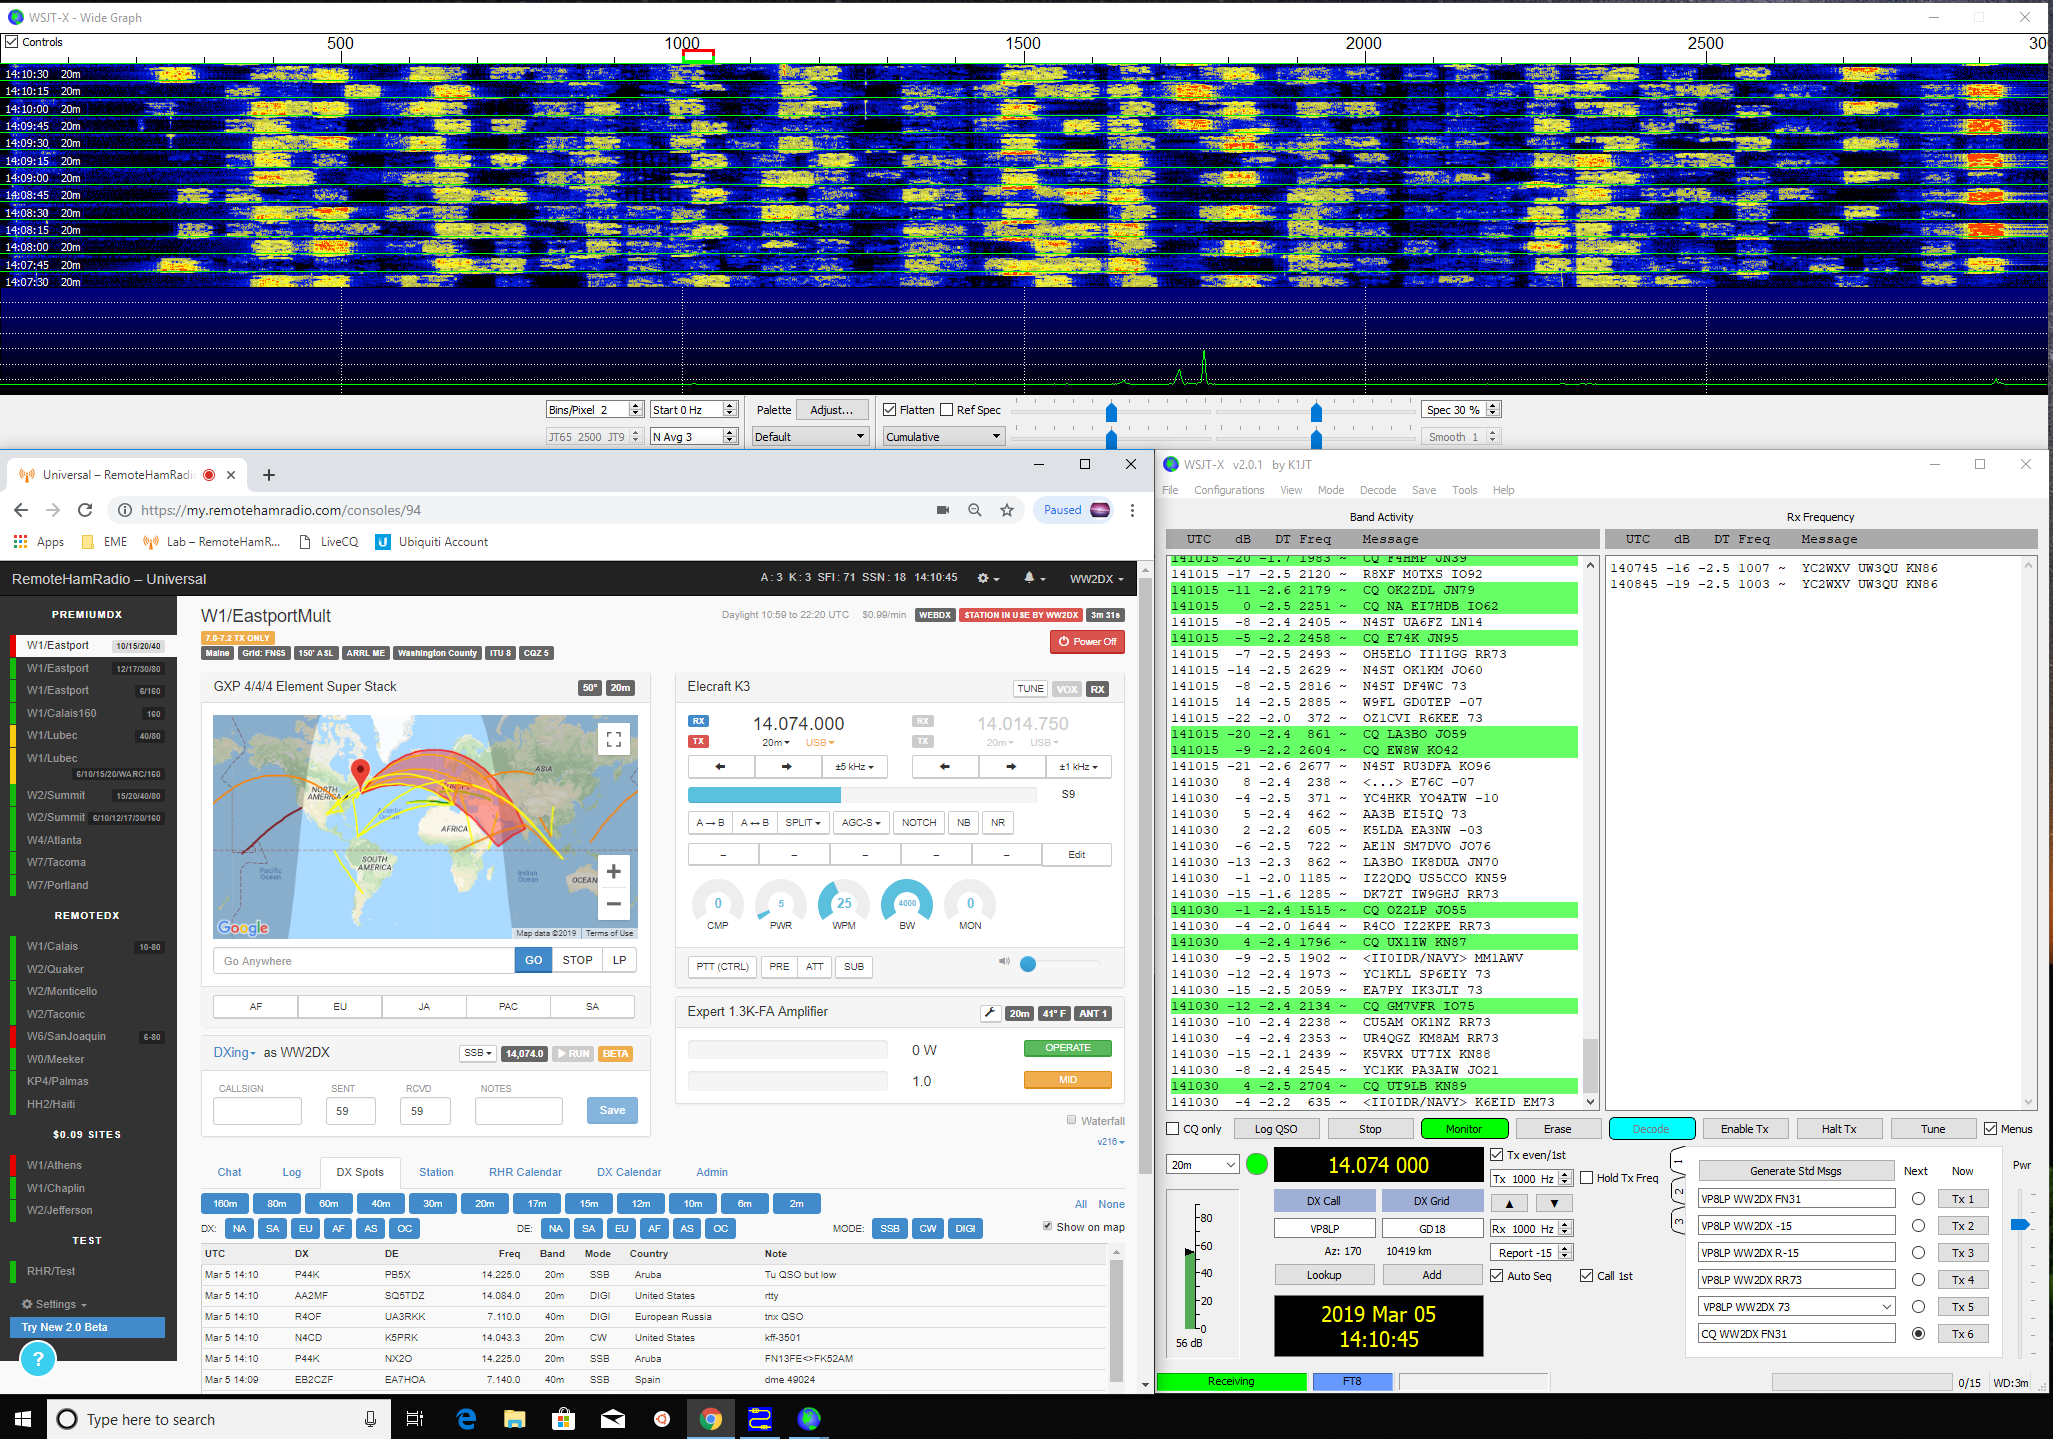Image resolution: width=2053 pixels, height=1439 pixels.
Task: Open AGC-S dropdown
Action: pyautogui.click(x=860, y=823)
